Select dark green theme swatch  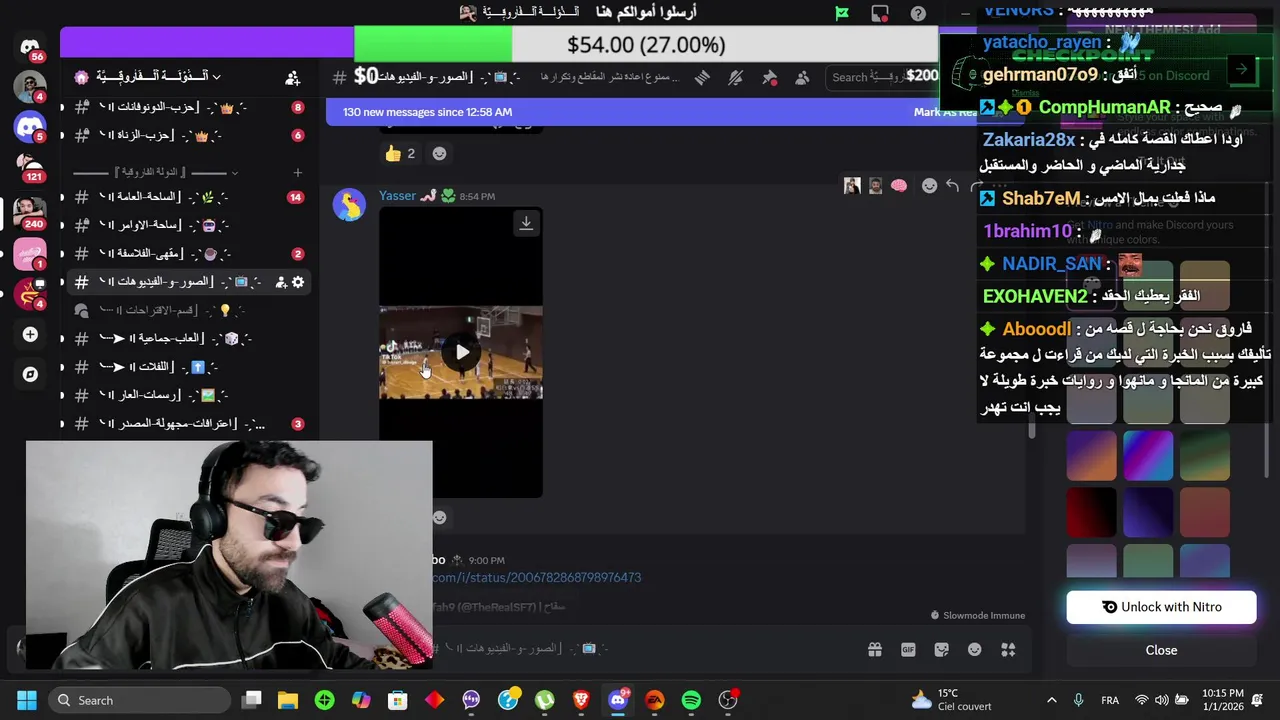point(1204,455)
